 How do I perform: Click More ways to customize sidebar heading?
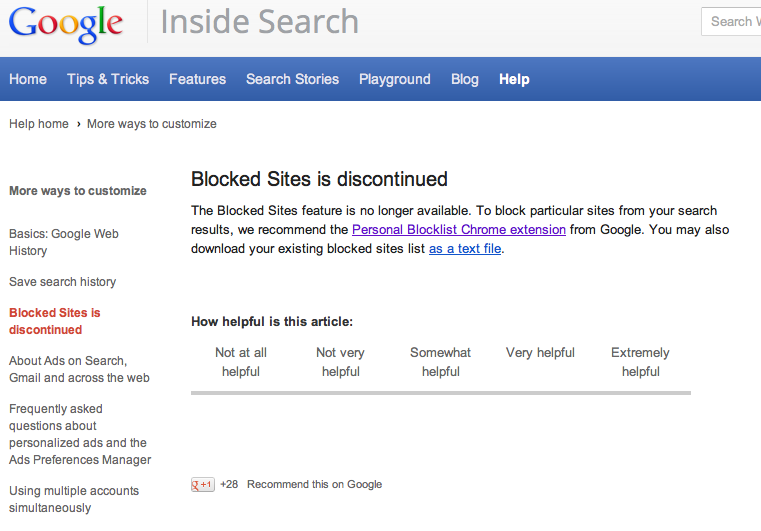pos(78,191)
